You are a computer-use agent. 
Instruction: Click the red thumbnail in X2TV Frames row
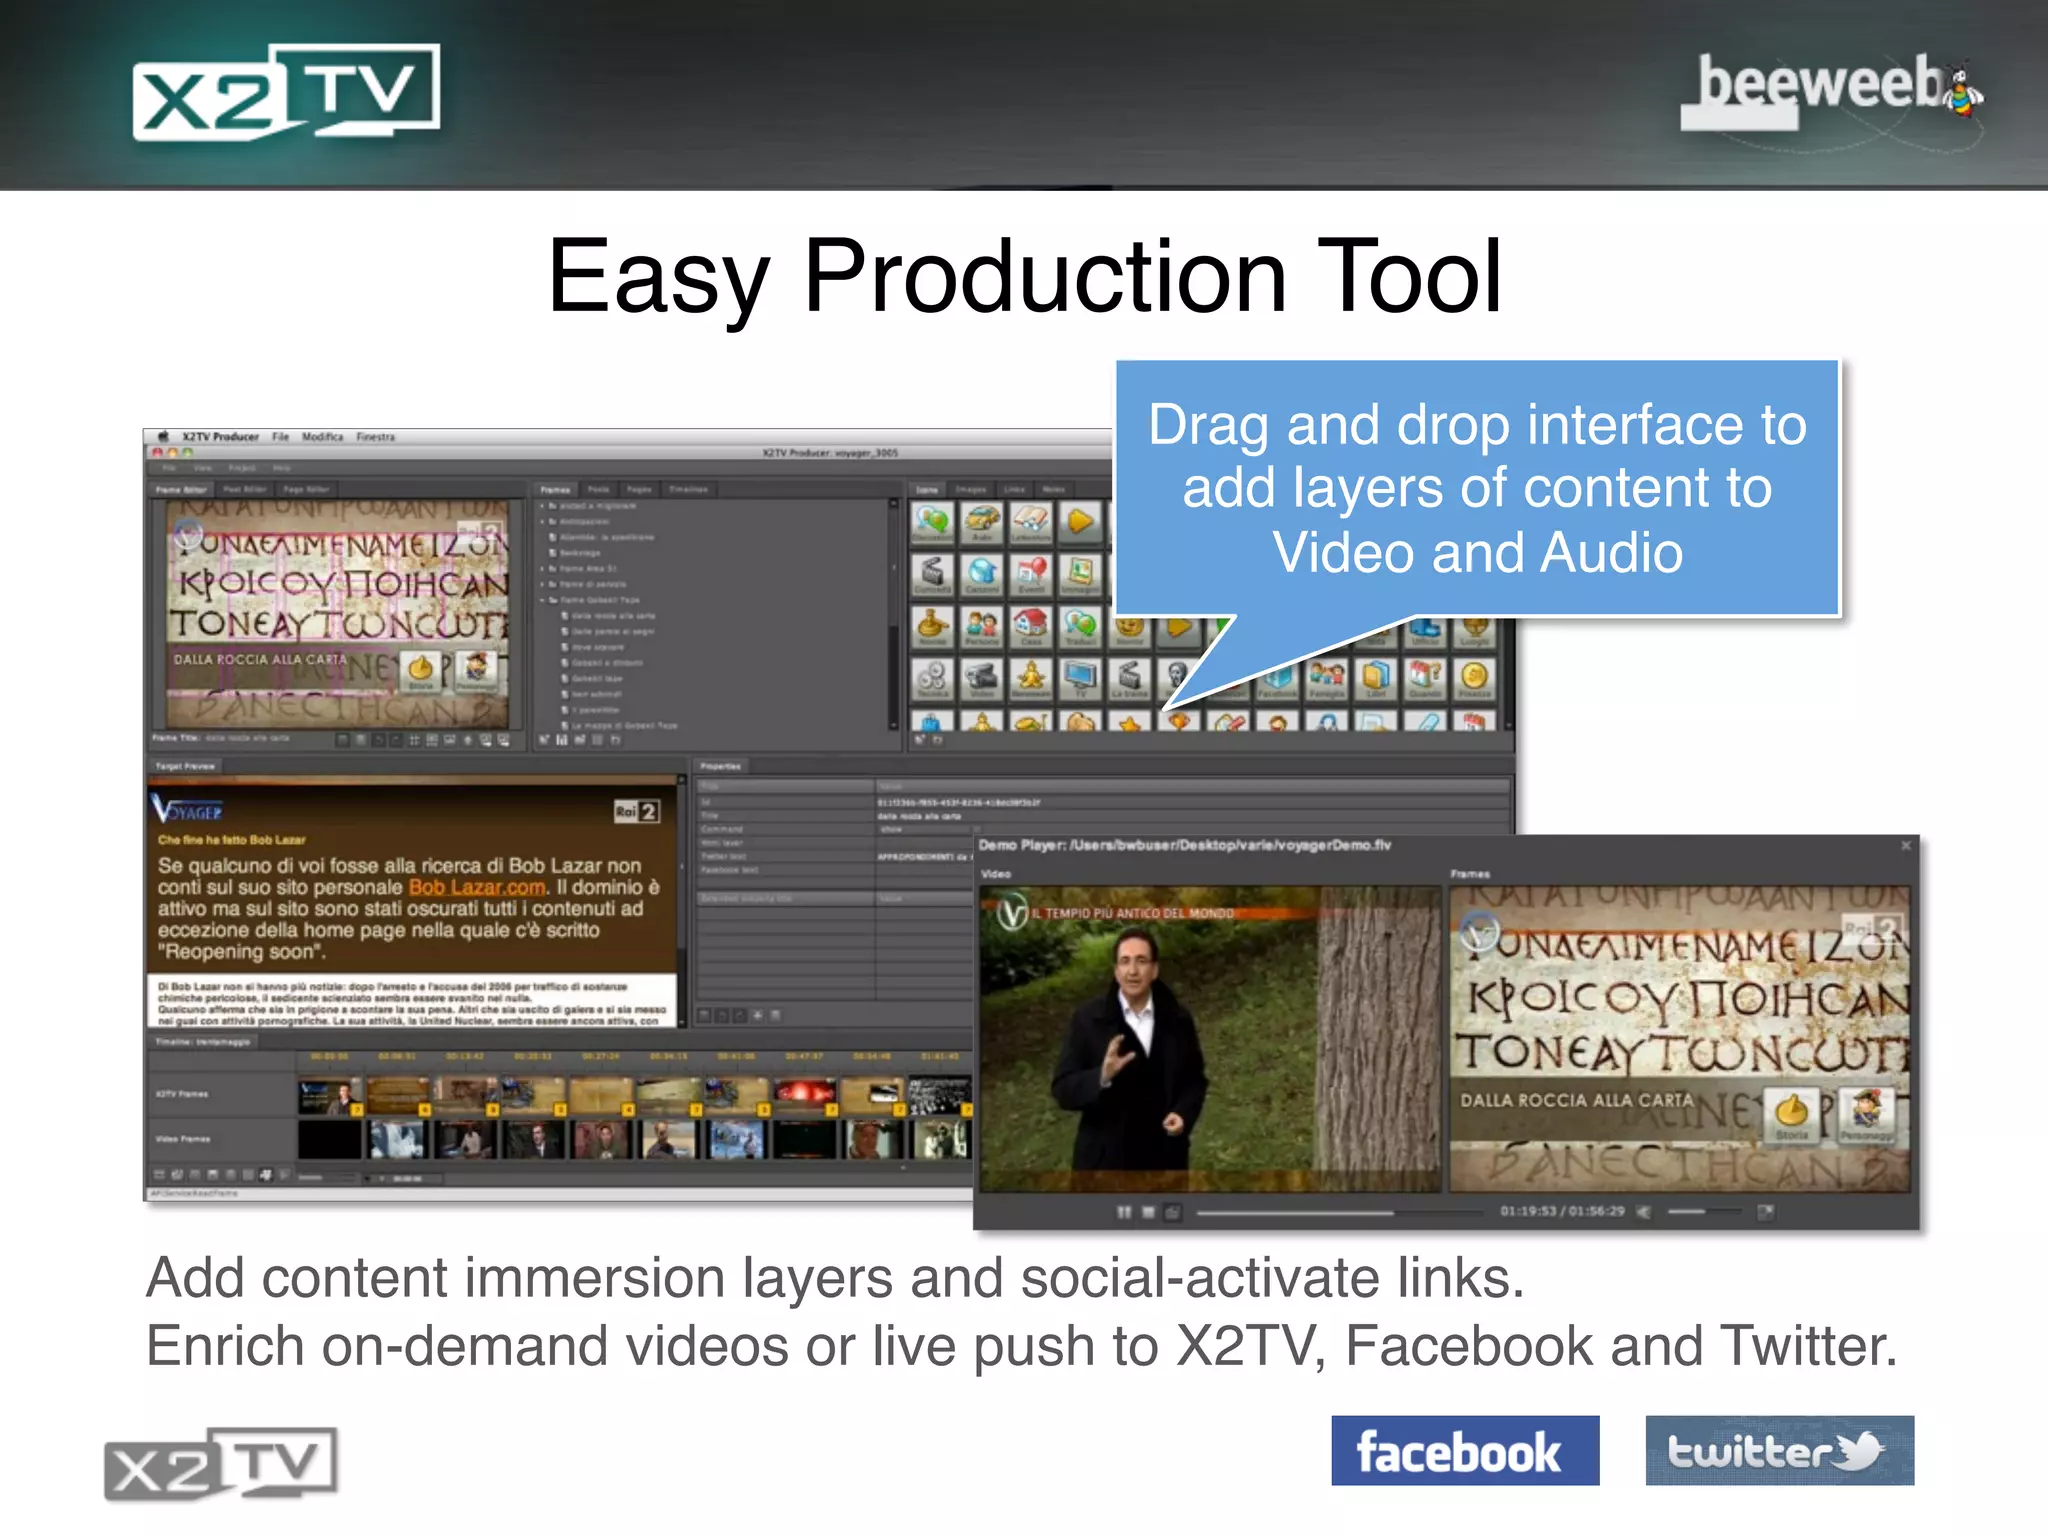point(803,1095)
